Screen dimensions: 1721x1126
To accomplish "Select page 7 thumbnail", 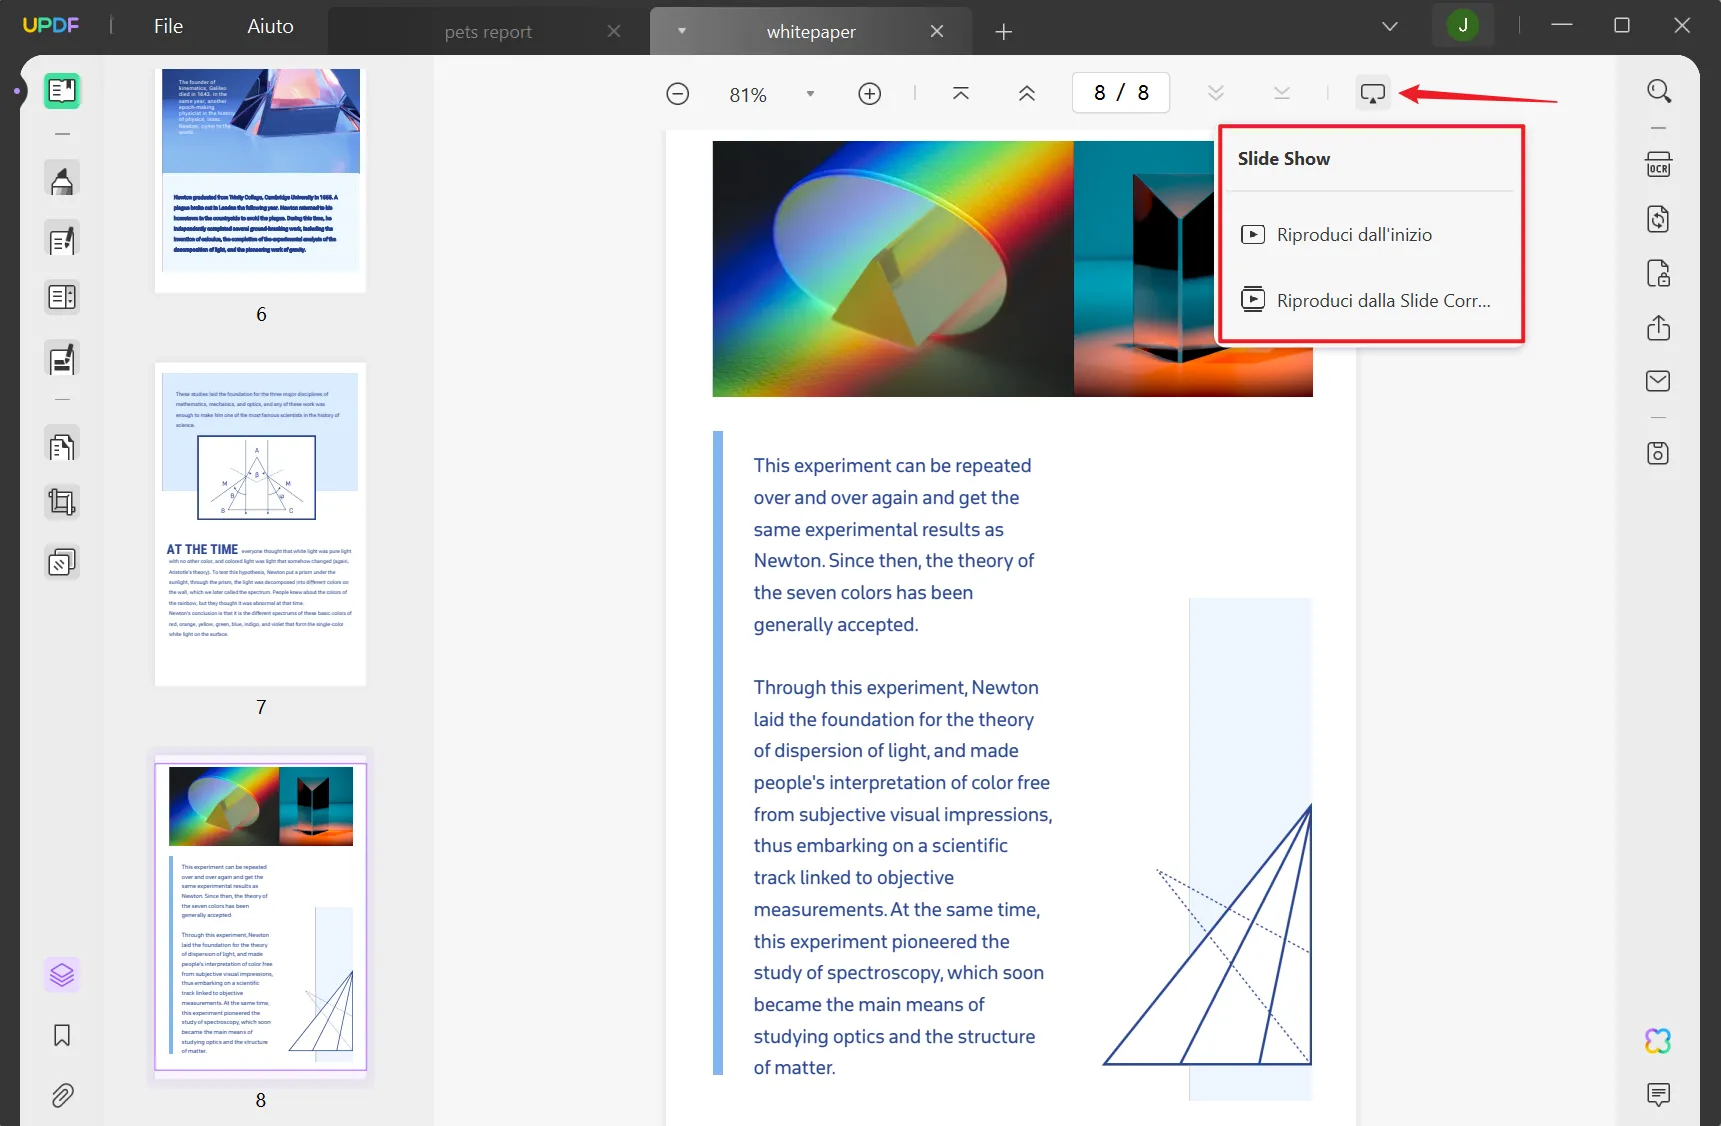I will coord(261,524).
